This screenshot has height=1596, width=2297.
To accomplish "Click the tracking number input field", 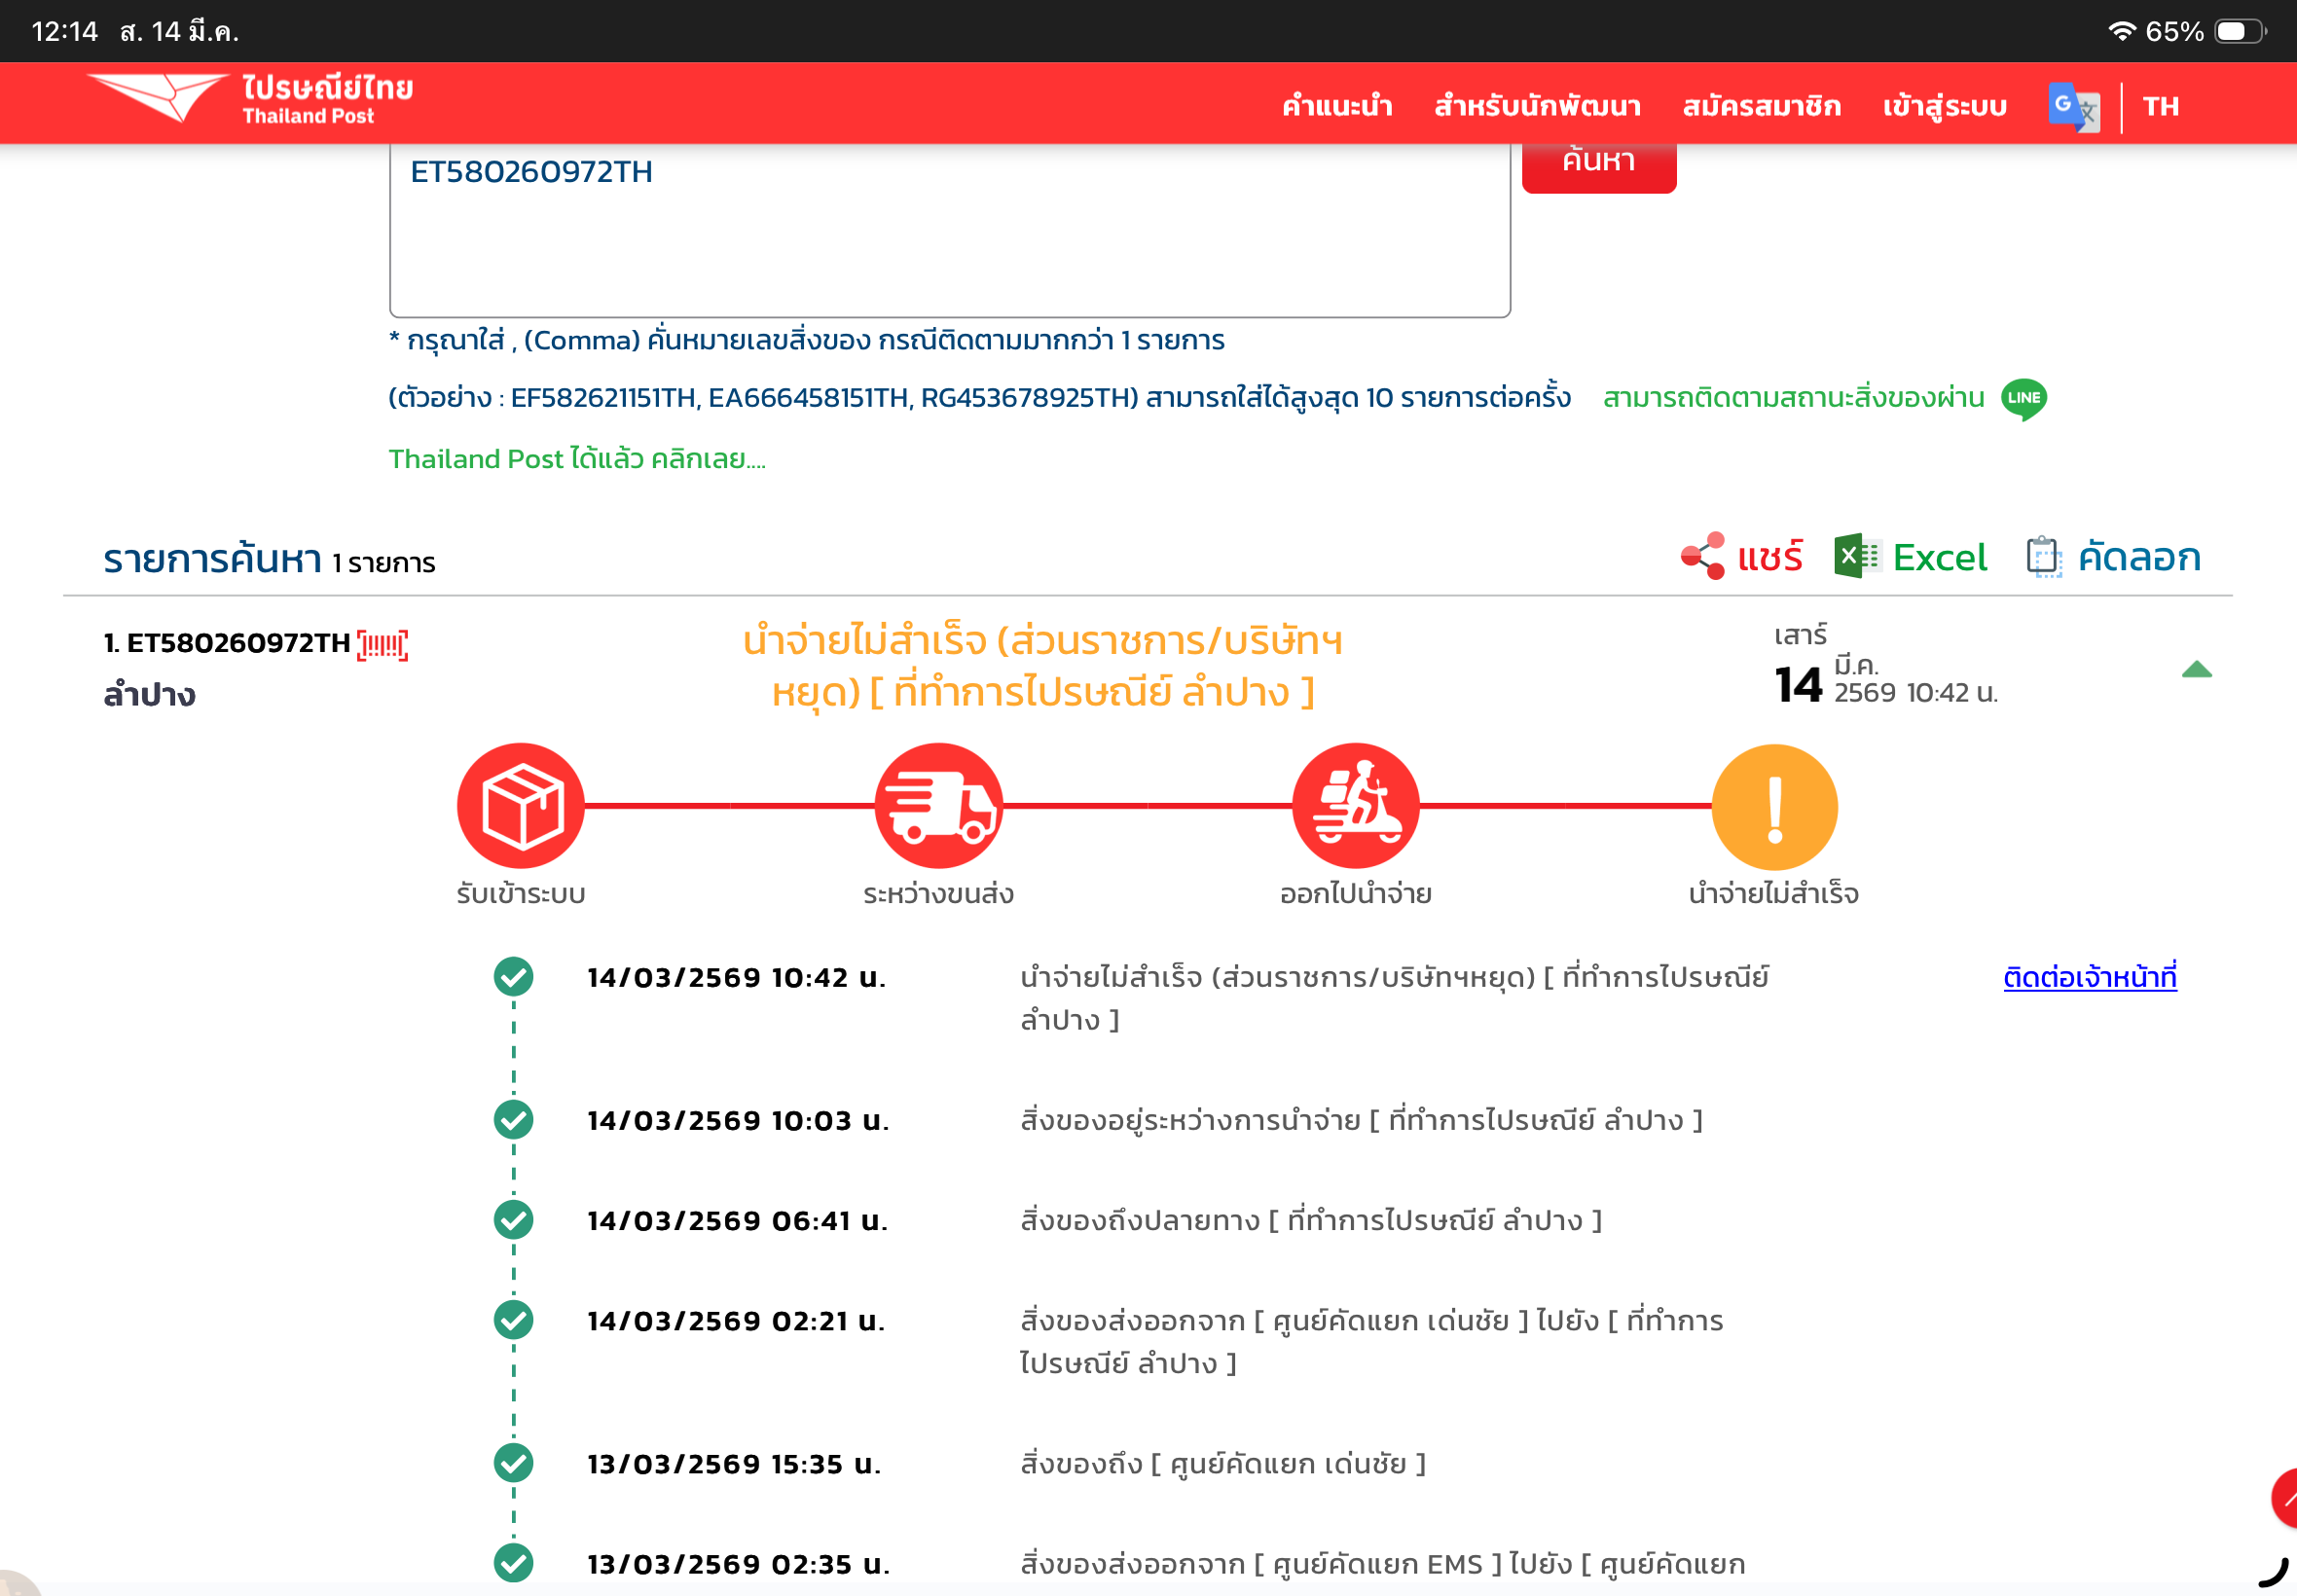I will [x=948, y=230].
